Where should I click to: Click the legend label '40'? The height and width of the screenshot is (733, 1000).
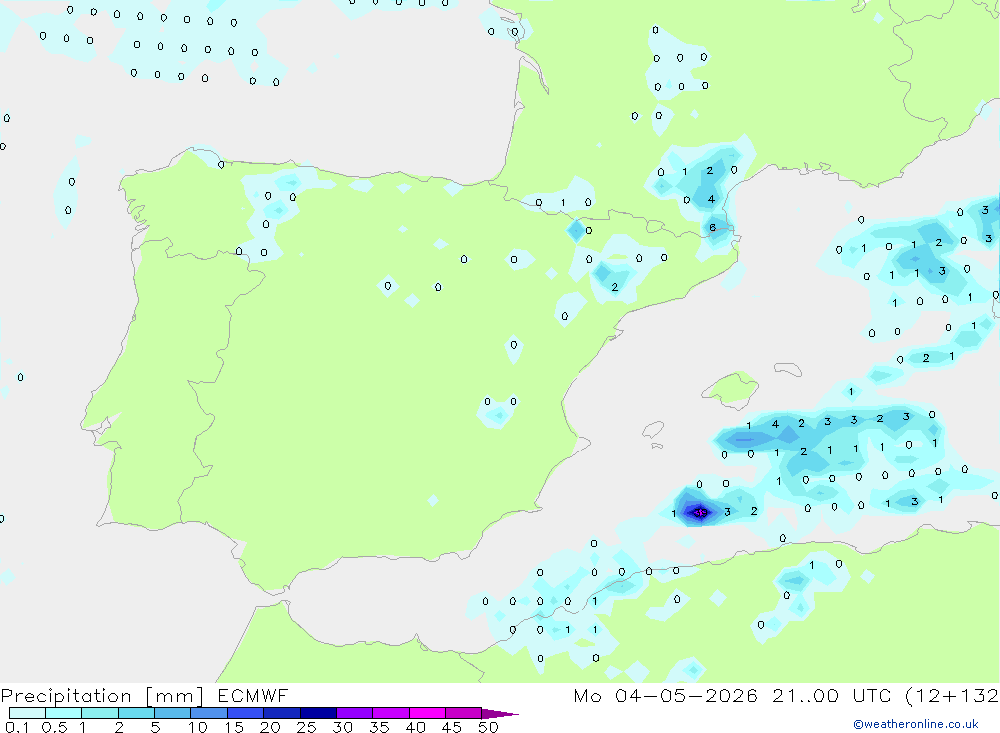click(x=415, y=727)
